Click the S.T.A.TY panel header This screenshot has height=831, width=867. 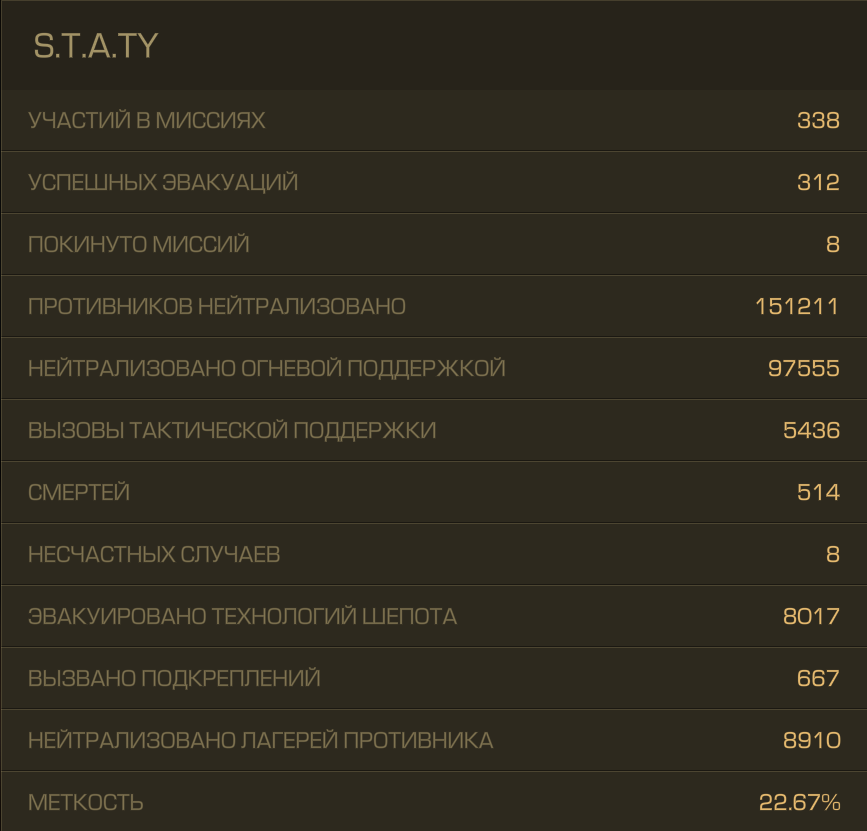click(x=434, y=45)
